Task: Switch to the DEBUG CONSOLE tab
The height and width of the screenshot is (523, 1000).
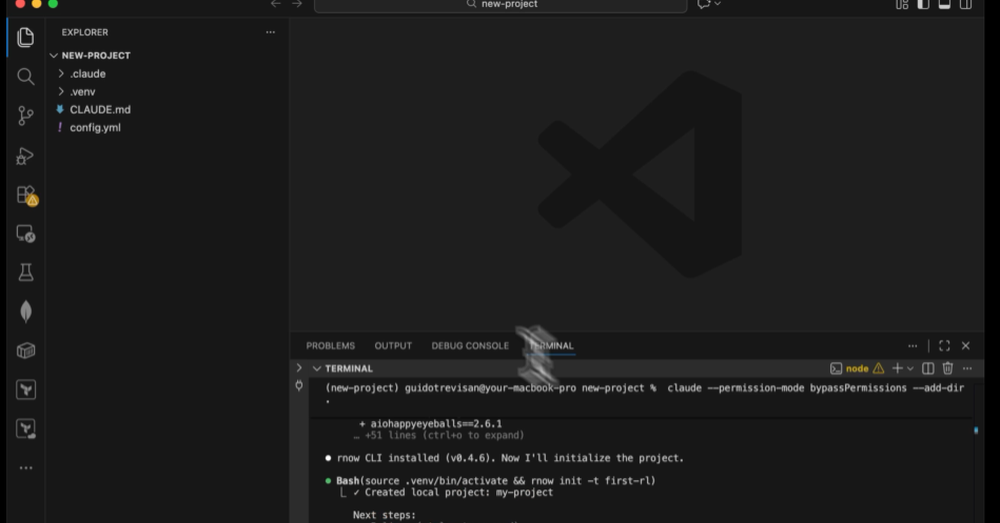Action: click(470, 346)
